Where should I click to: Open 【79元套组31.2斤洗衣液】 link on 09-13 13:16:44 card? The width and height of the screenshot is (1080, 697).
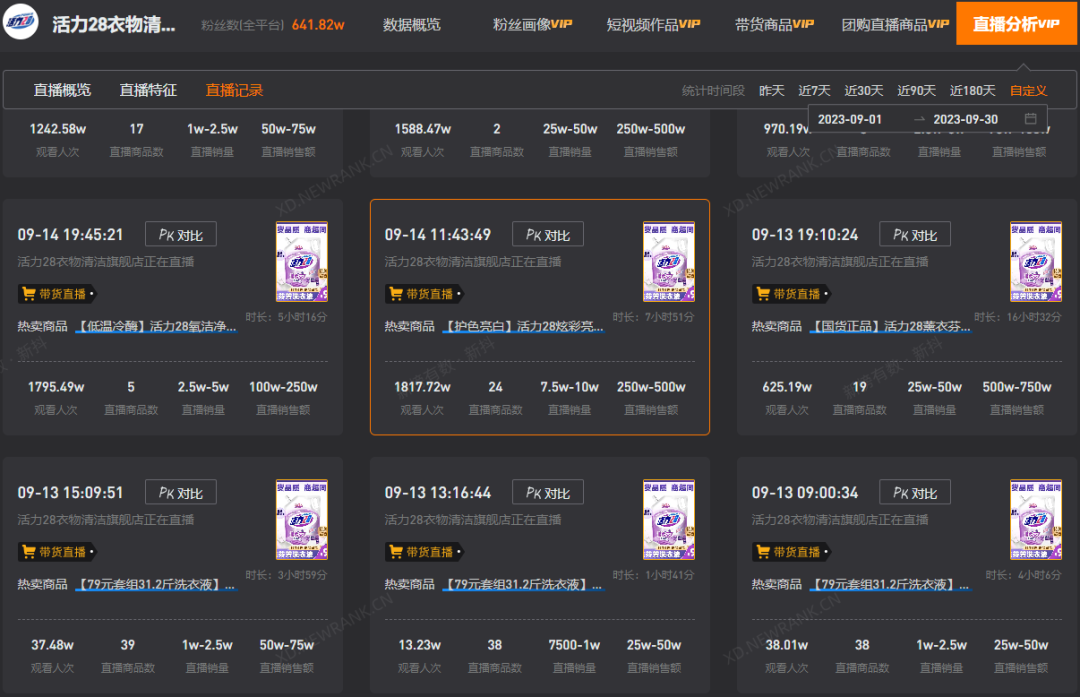coord(523,584)
